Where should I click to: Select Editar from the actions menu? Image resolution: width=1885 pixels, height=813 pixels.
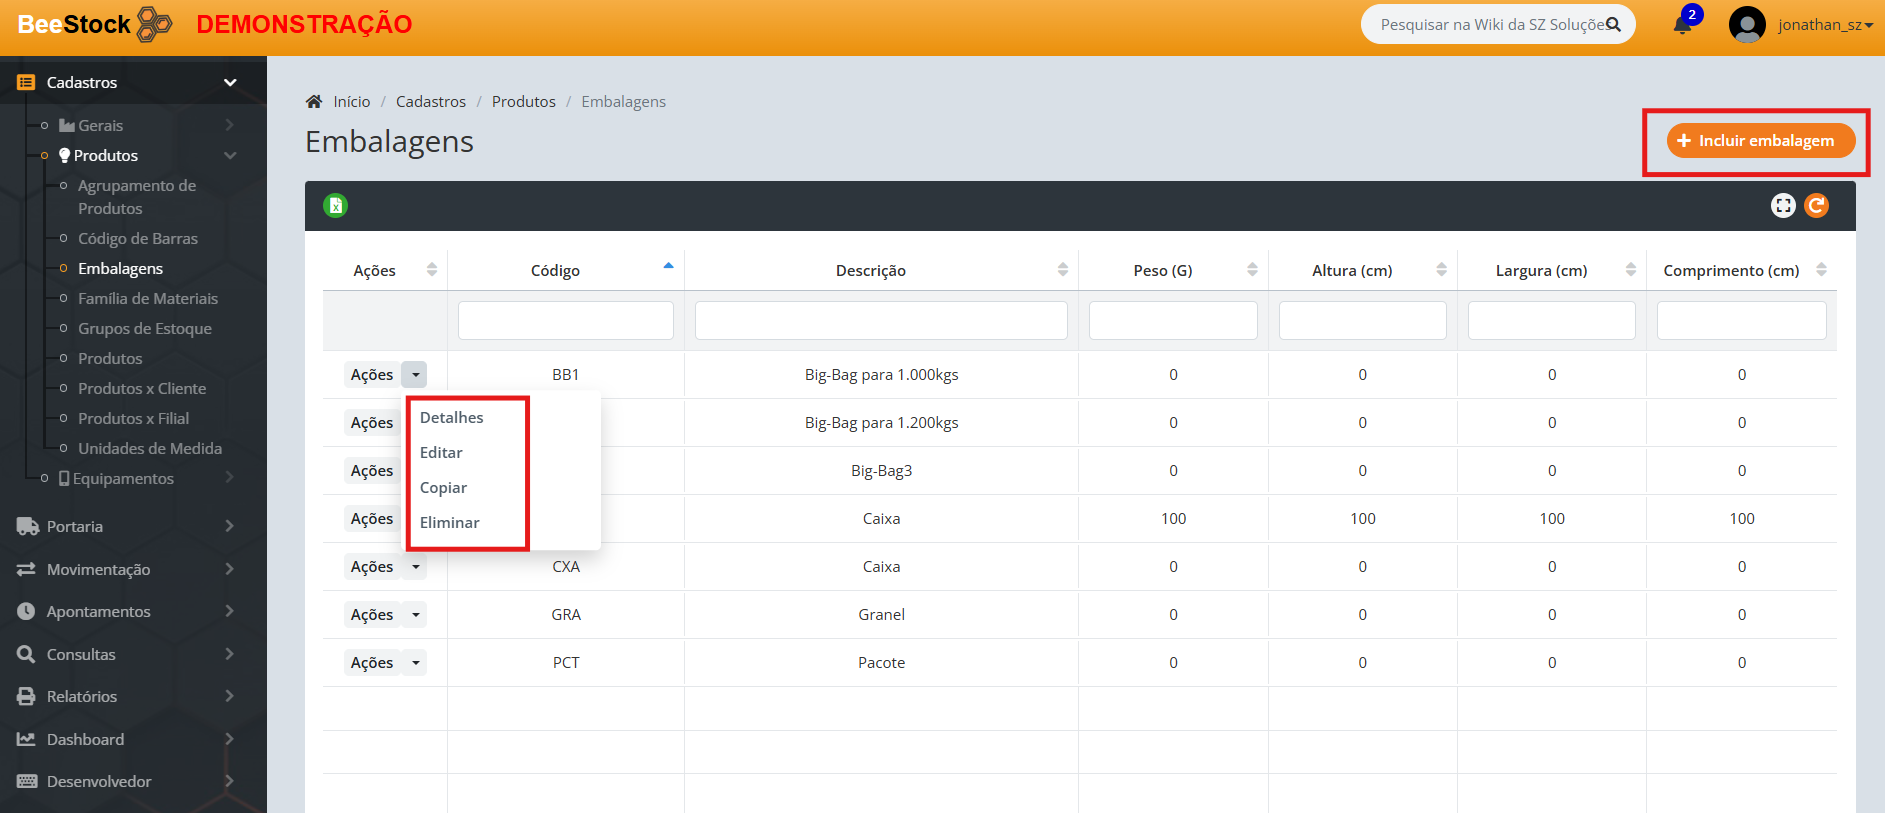441,453
